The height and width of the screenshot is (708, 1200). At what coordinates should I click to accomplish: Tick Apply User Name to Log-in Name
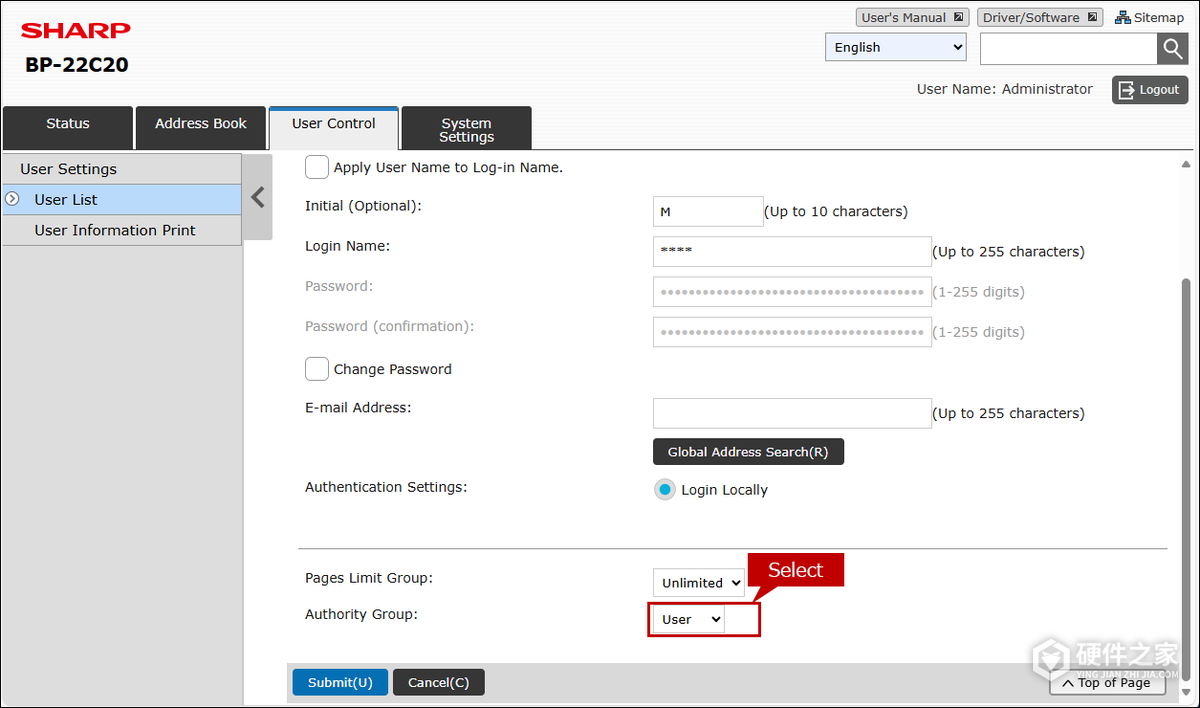point(317,167)
